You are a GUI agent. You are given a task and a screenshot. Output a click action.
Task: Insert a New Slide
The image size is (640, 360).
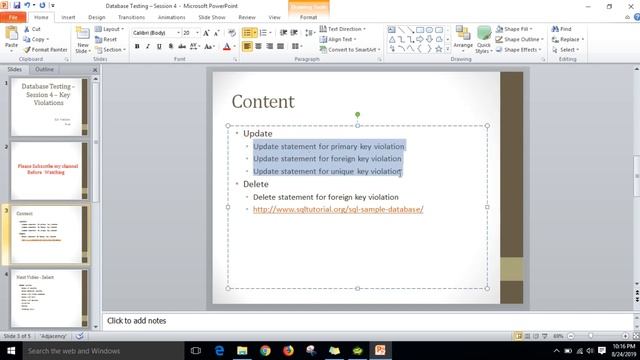click(82, 40)
